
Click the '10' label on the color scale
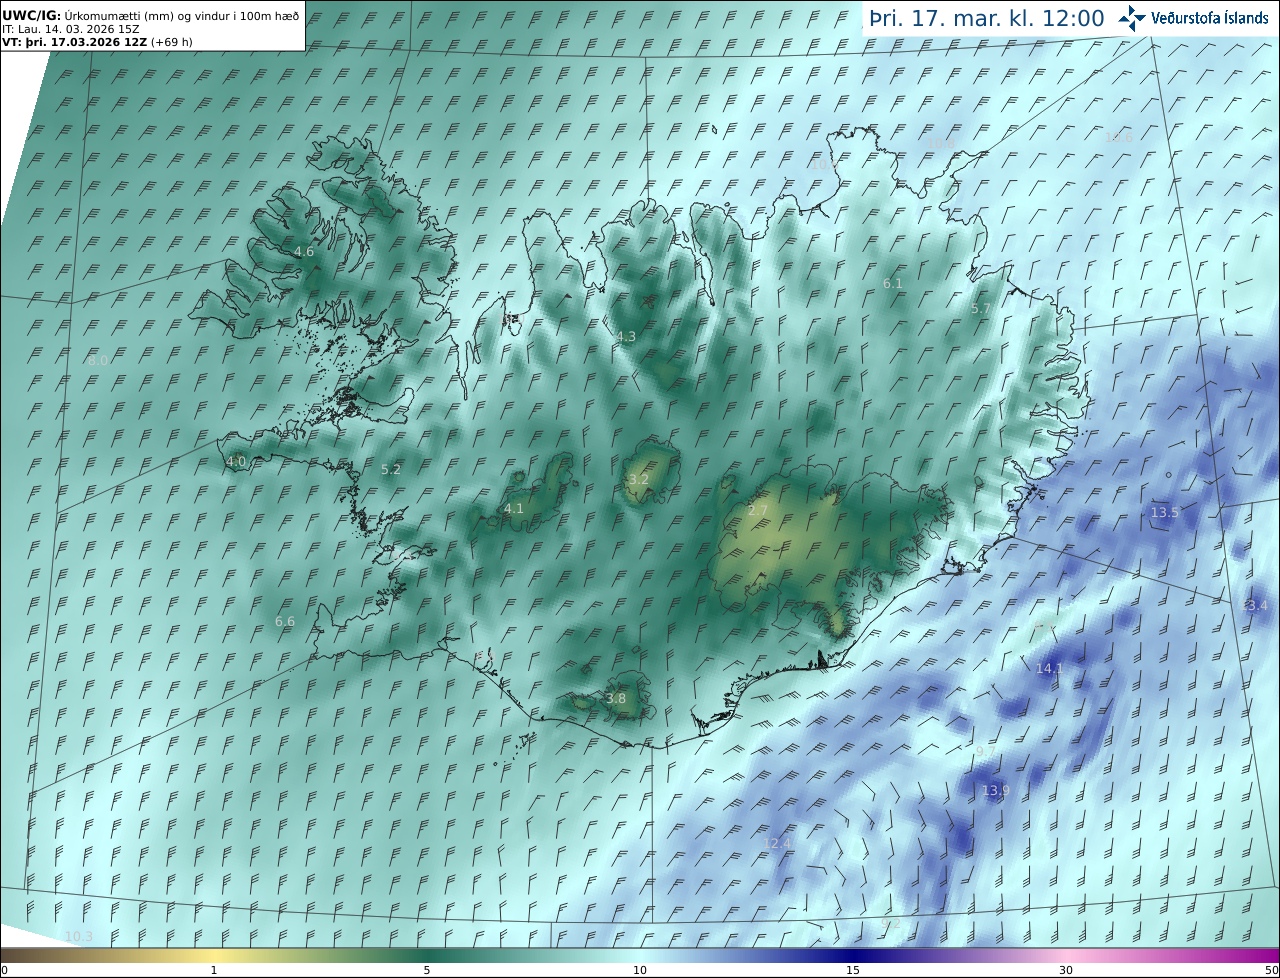(x=640, y=970)
